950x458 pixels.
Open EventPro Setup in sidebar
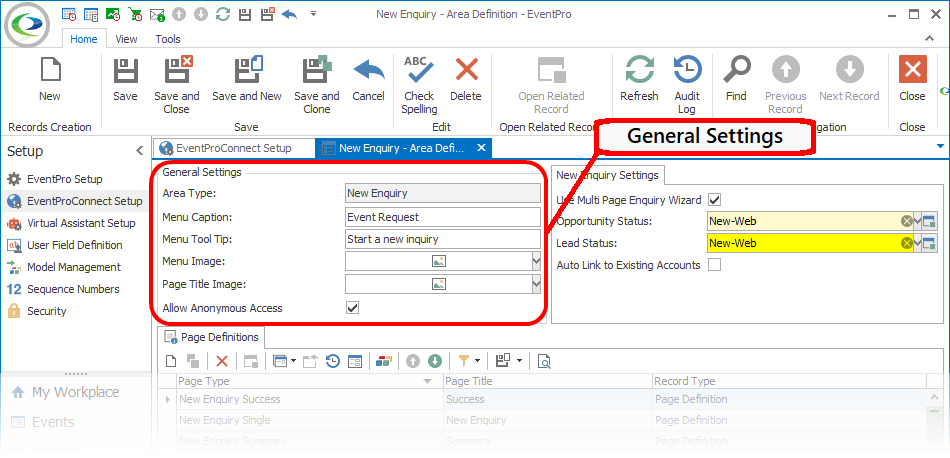[x=65, y=179]
